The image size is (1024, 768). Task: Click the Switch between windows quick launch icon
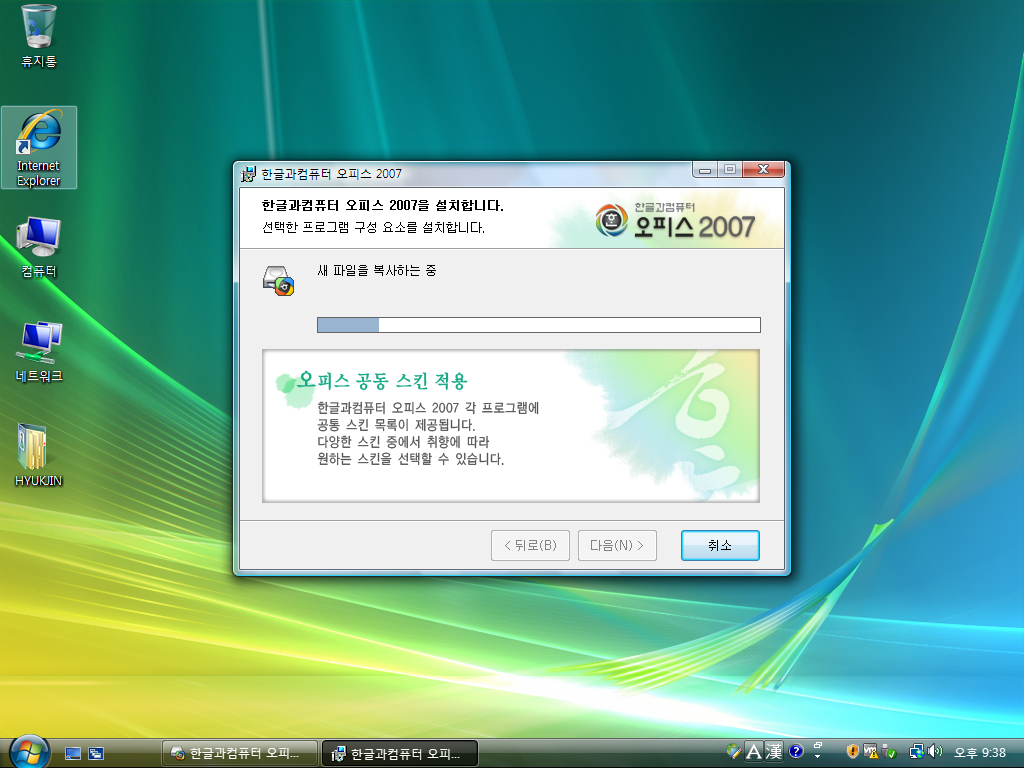(96, 754)
